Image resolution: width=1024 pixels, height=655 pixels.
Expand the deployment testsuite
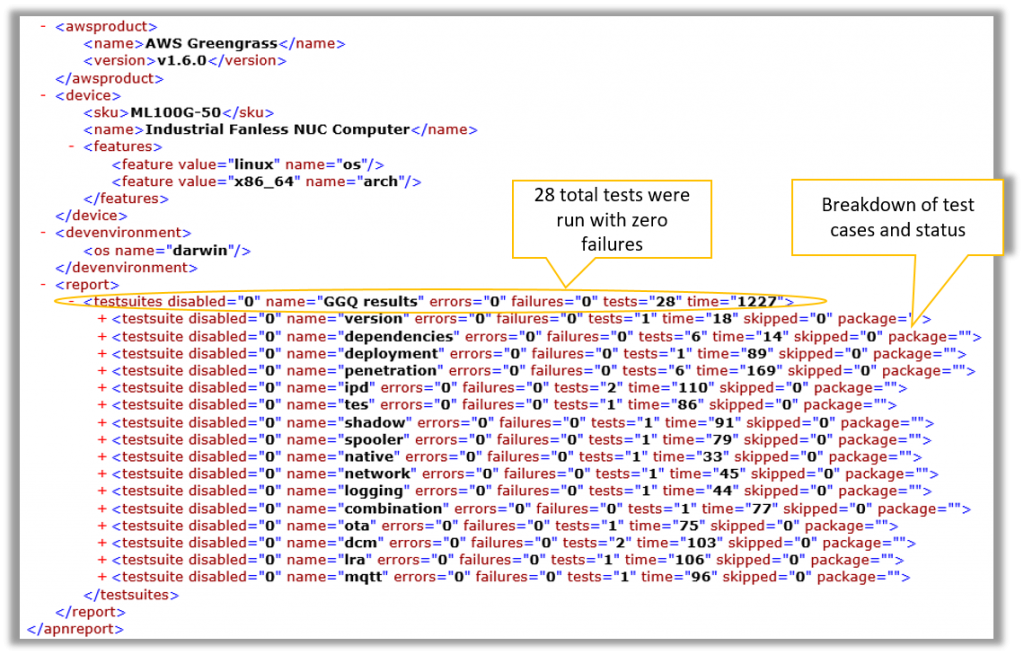click(102, 354)
